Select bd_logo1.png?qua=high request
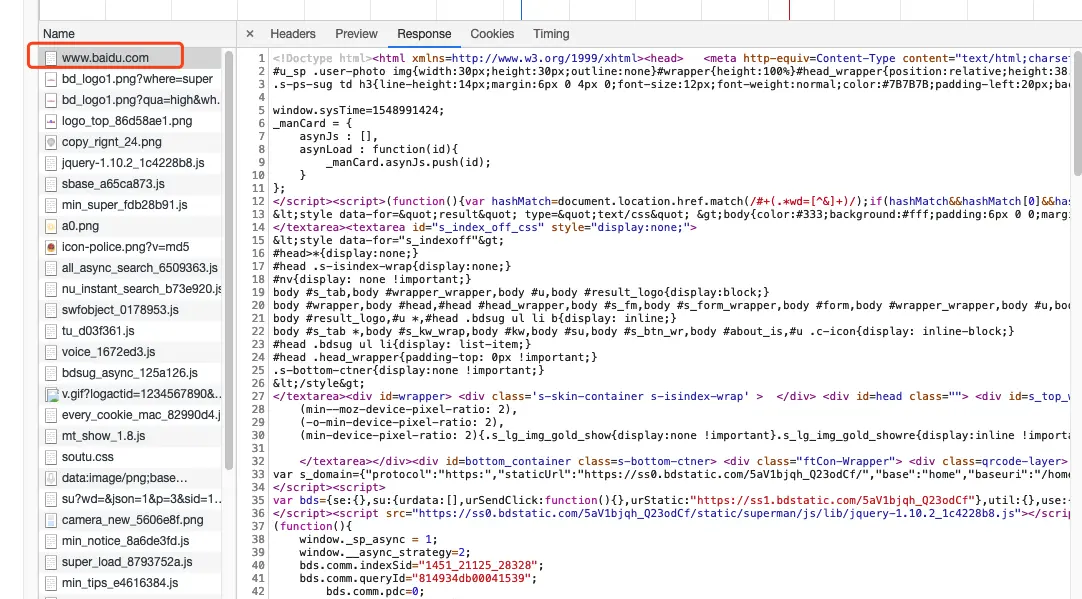 click(130, 100)
